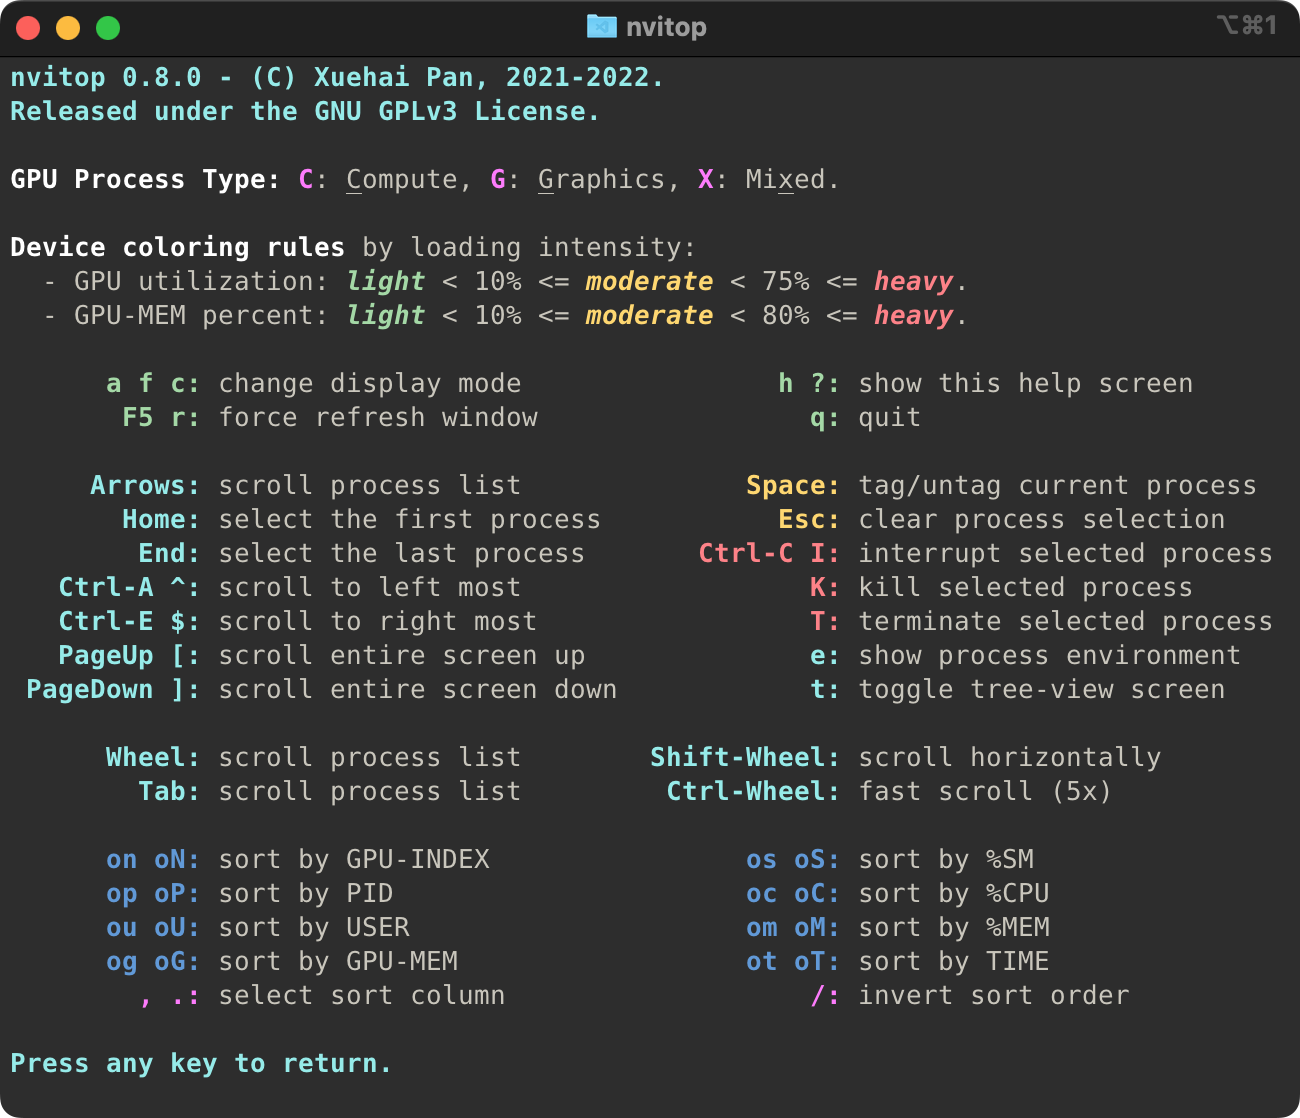Viewport: 1300px width, 1118px height.
Task: Click the 'og oG:' sort key label
Action: (x=153, y=961)
